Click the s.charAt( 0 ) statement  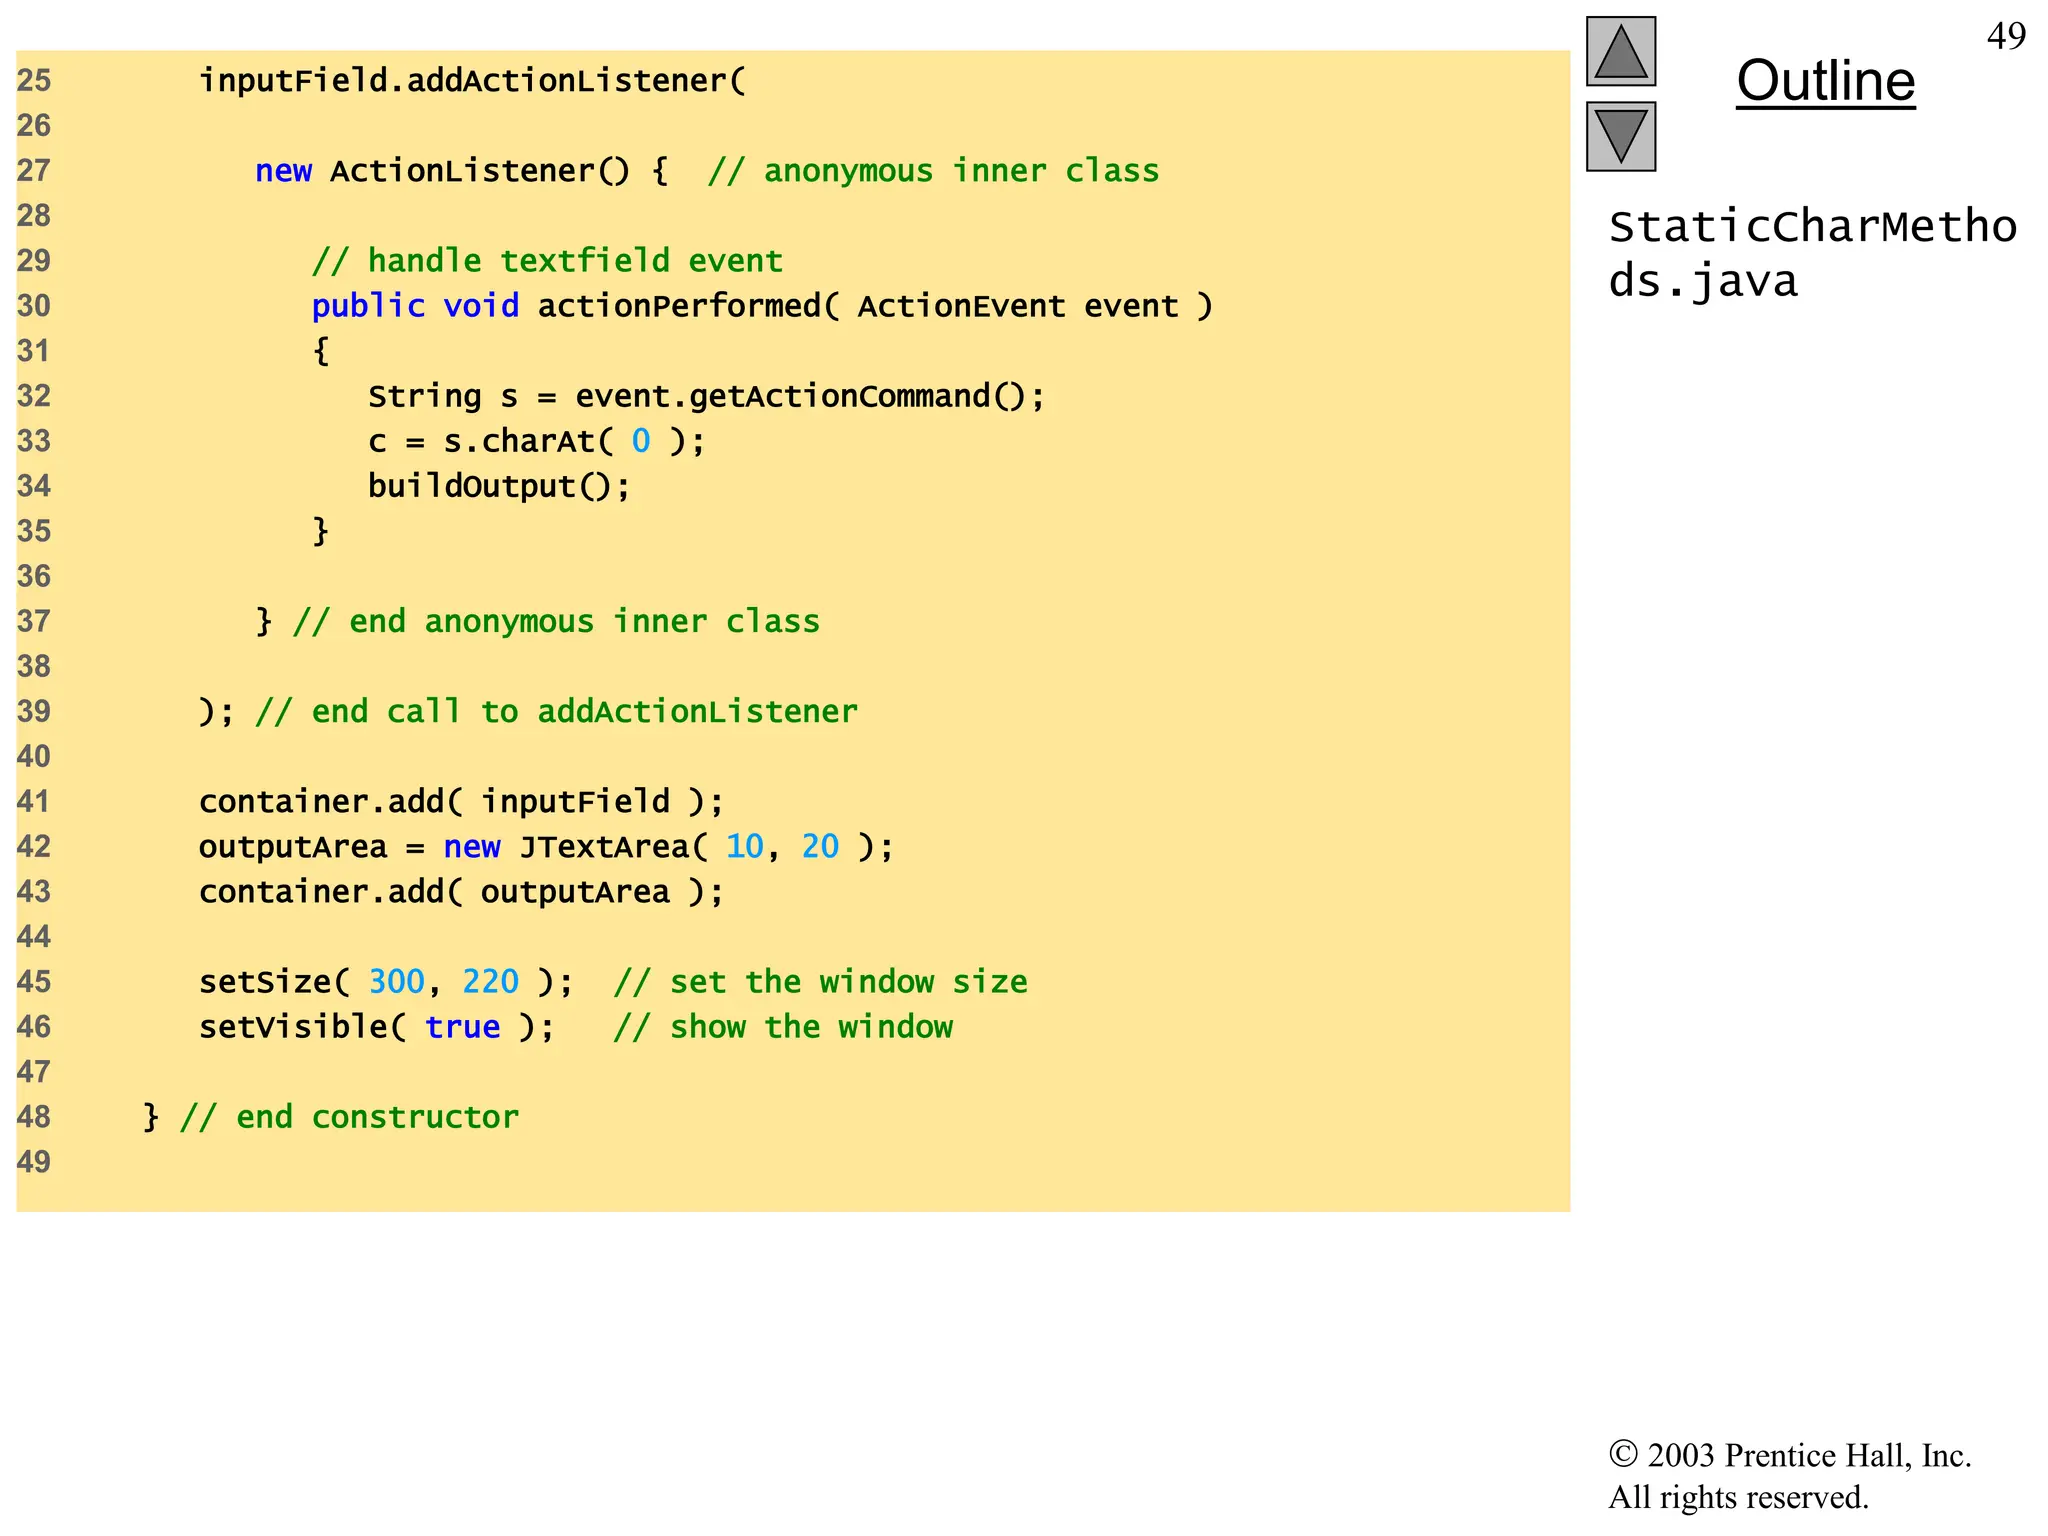[536, 442]
